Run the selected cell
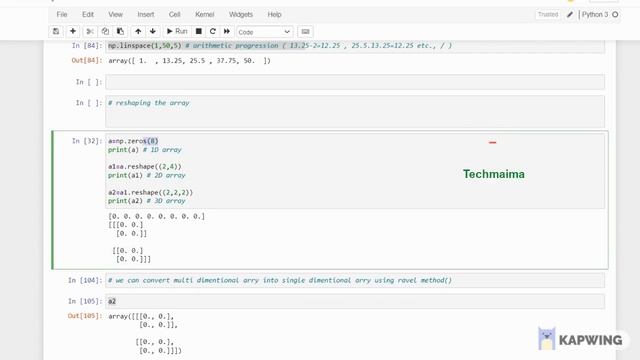 coord(177,31)
